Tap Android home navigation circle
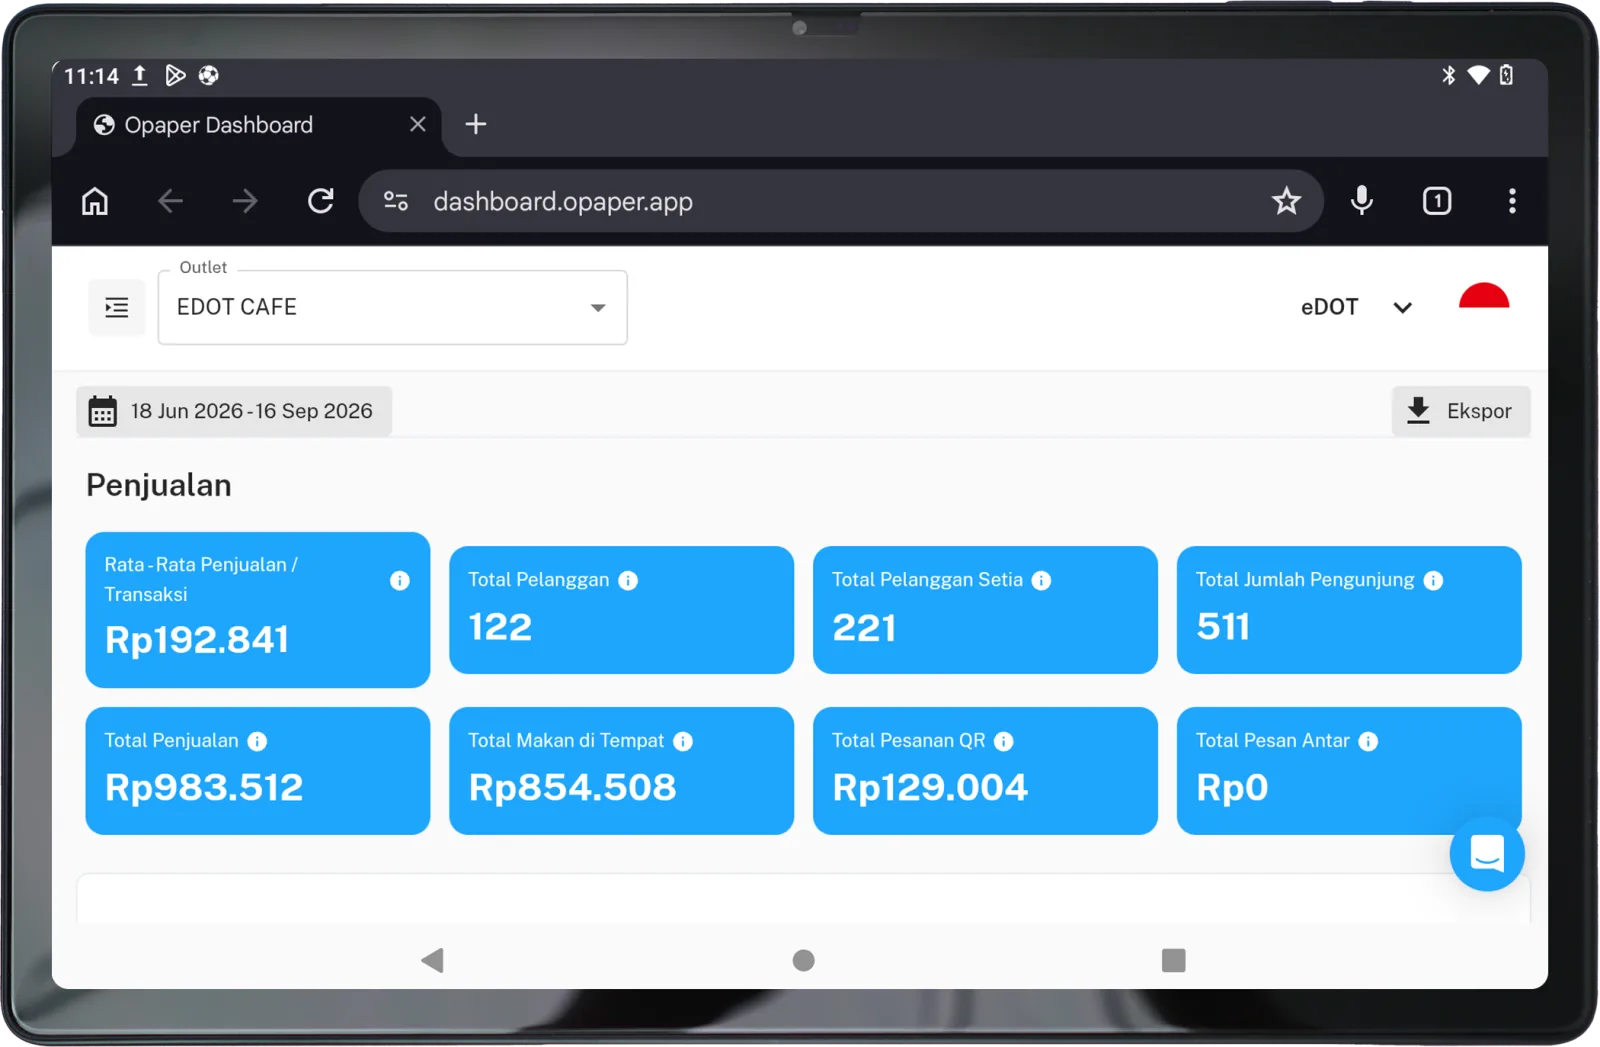The width and height of the screenshot is (1600, 1047). click(803, 960)
